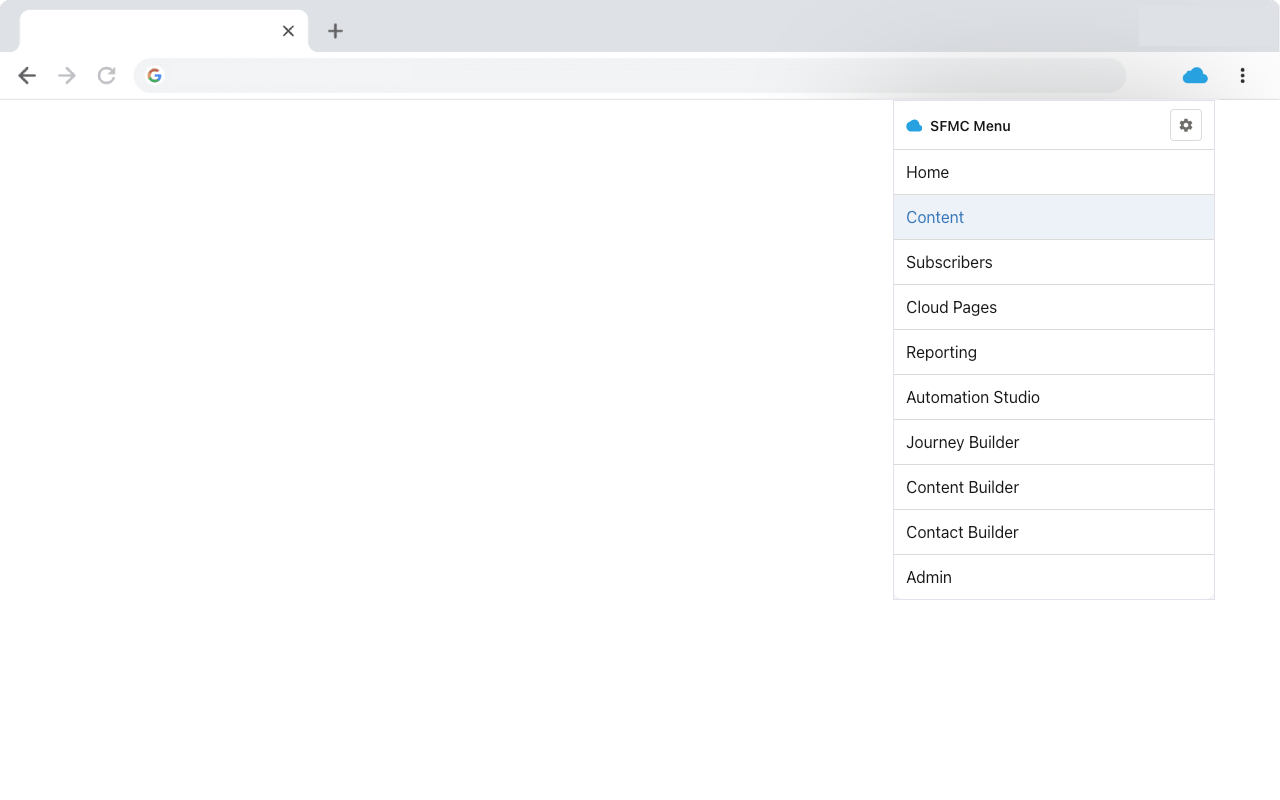Close the current browser tab

pyautogui.click(x=288, y=31)
